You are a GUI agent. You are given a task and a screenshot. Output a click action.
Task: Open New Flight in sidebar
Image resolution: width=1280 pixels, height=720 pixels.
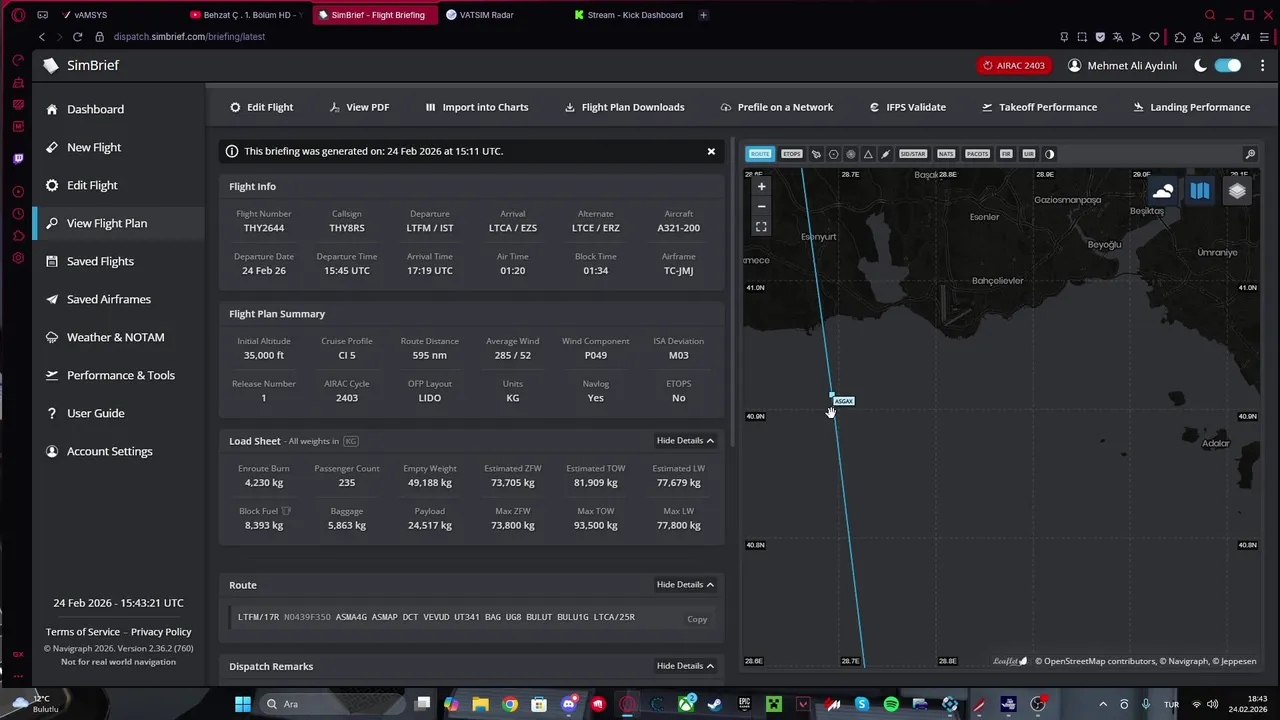[93, 147]
